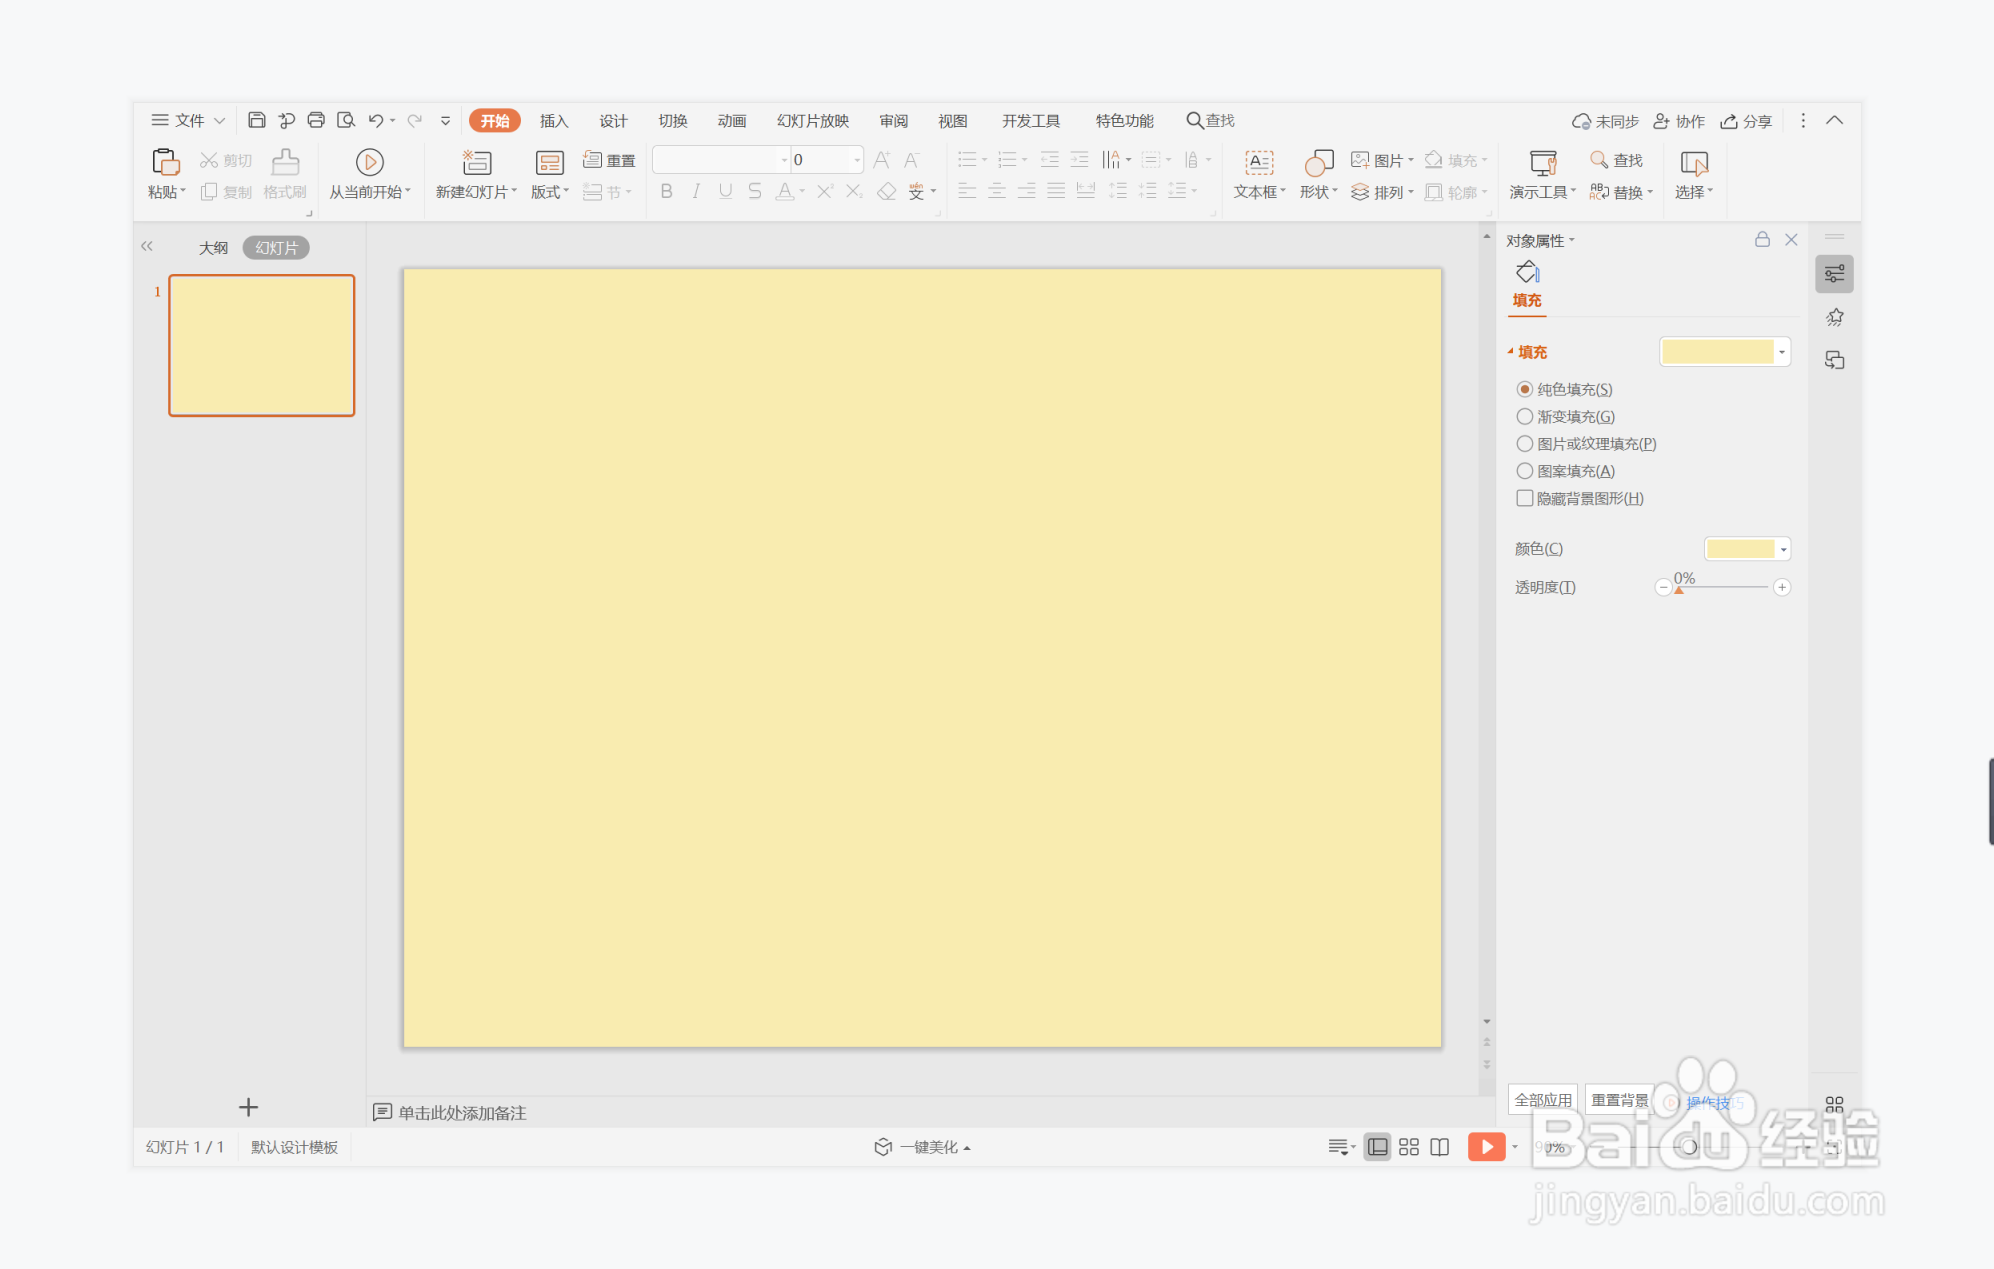The image size is (1994, 1269).
Task: Select picture or texture fill option
Action: click(x=1525, y=444)
